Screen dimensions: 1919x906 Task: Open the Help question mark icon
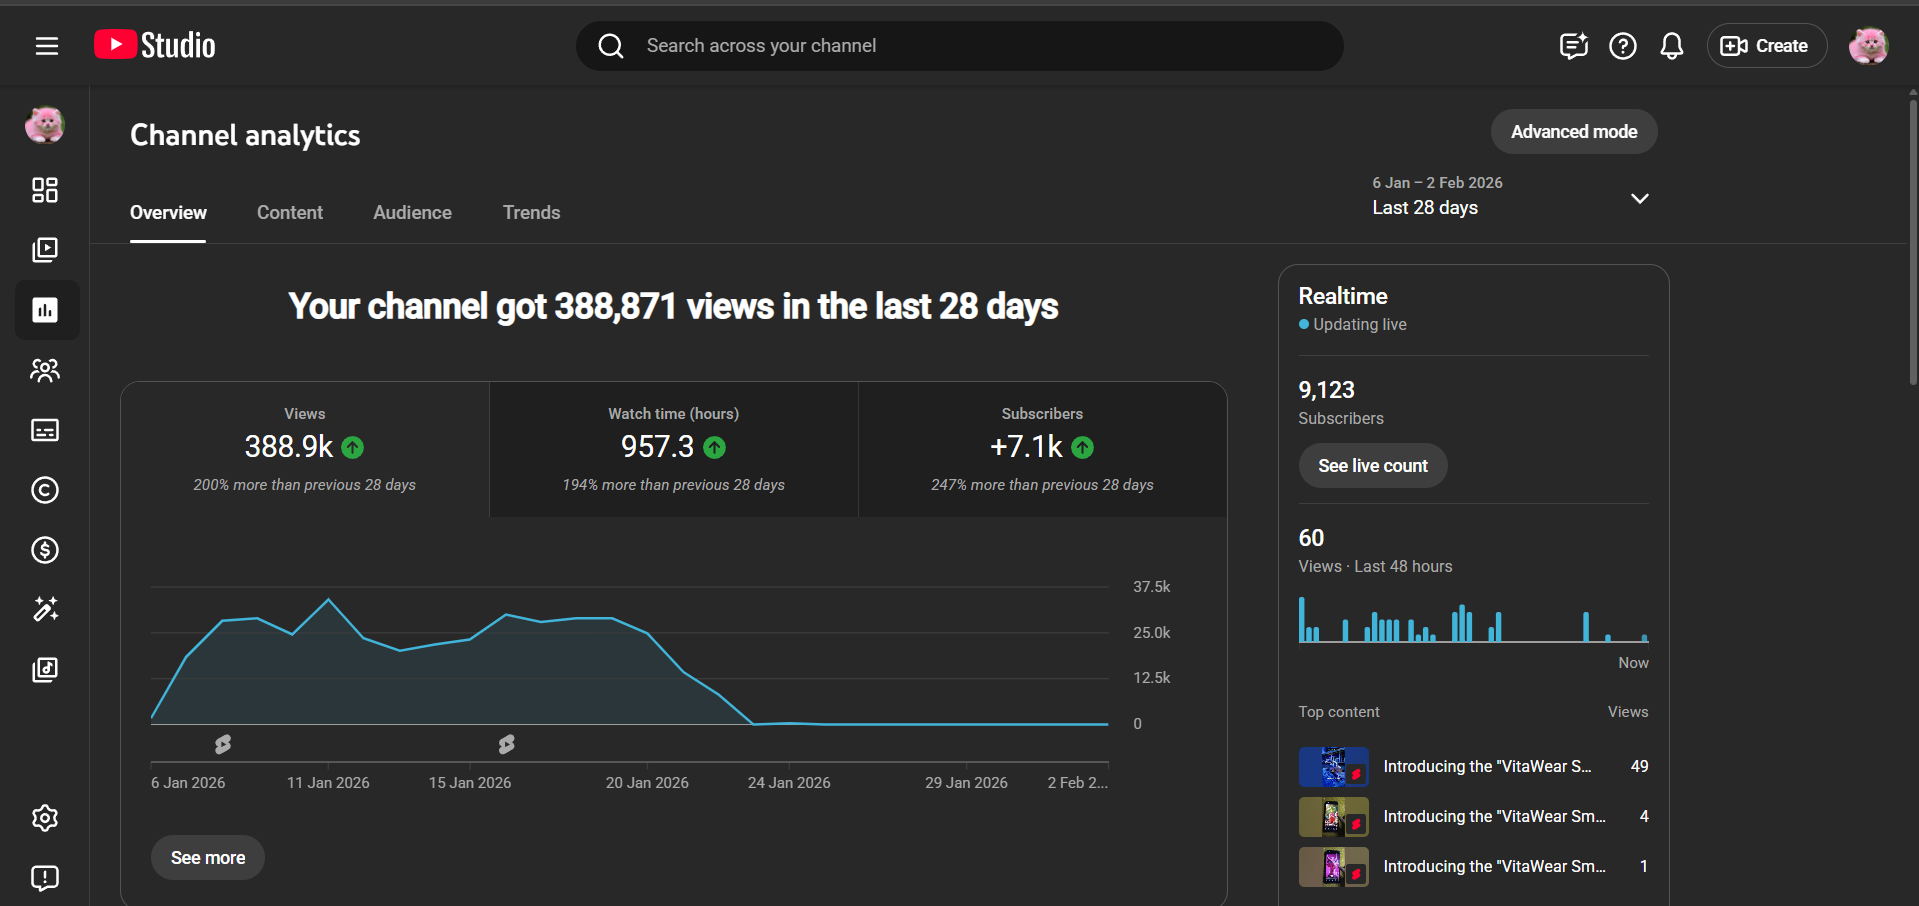coord(1622,46)
